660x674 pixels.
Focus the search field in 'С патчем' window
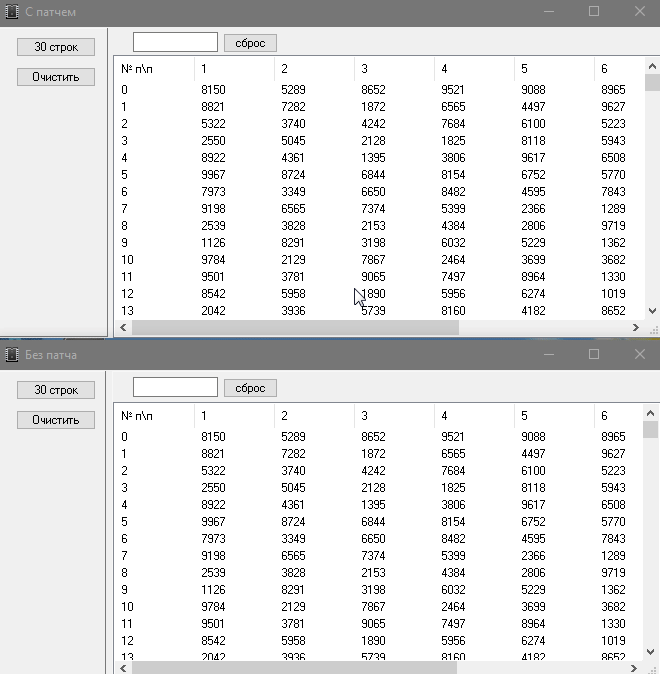[x=175, y=42]
